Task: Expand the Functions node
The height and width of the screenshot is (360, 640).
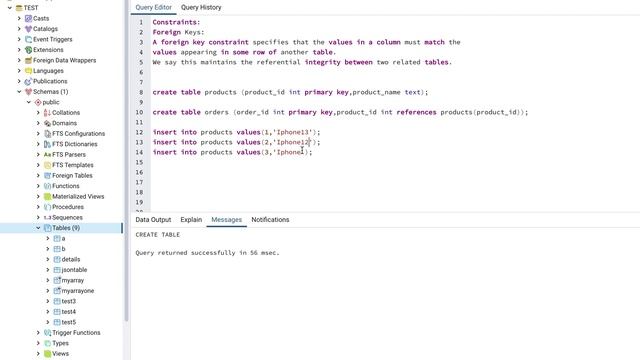Action: click(x=38, y=186)
